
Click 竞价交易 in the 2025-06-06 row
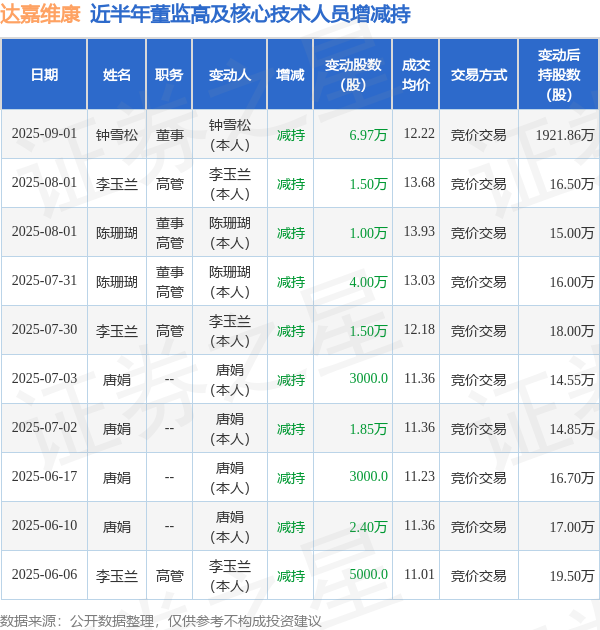point(479,576)
